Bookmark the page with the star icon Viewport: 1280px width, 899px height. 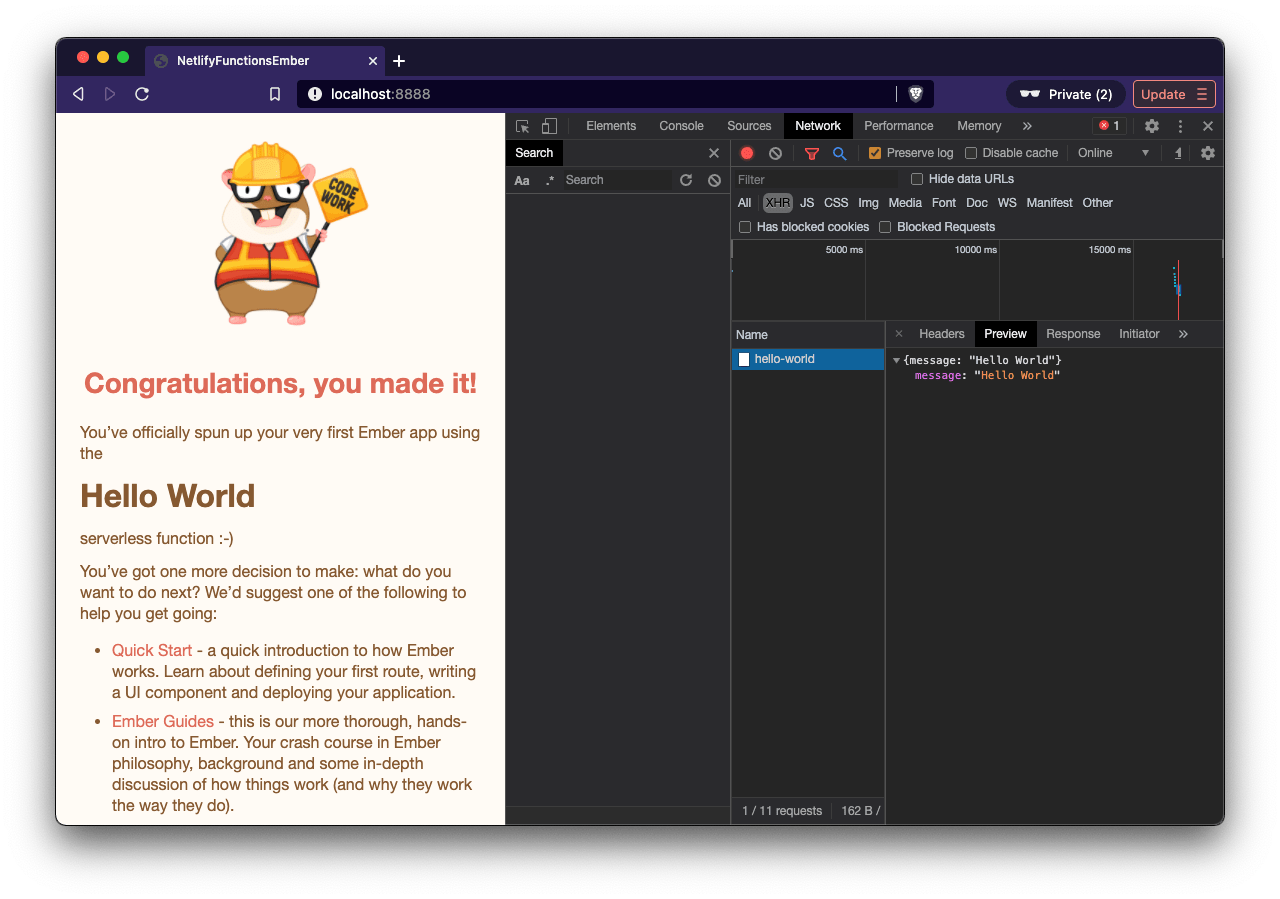(274, 93)
